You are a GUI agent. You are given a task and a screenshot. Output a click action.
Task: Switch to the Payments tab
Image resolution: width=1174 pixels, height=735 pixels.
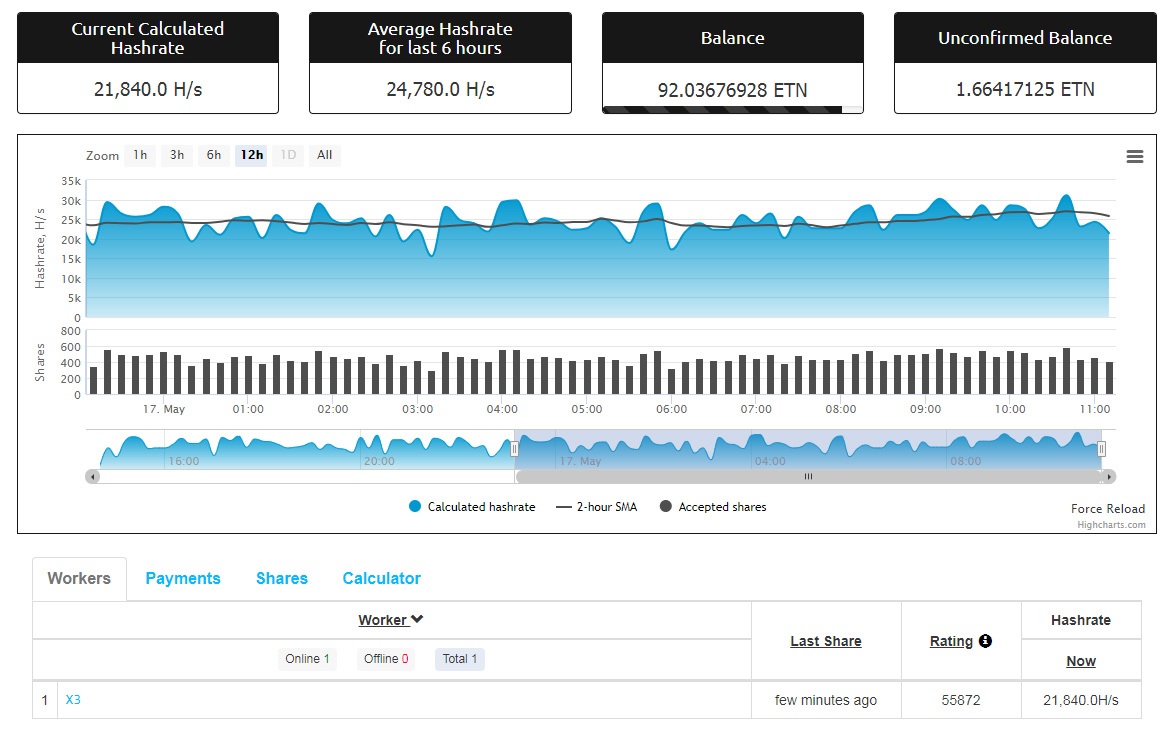tap(183, 579)
